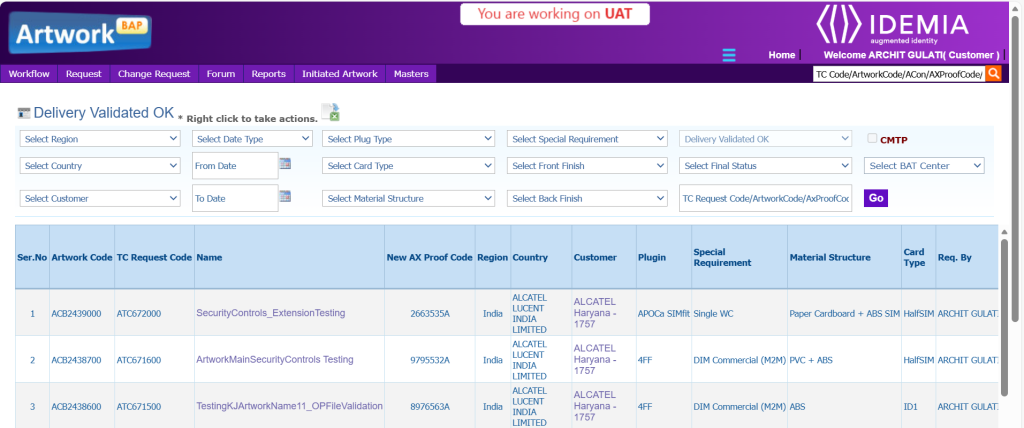Toggle the CMTP checkbox
The width and height of the screenshot is (1024, 428).
(x=872, y=139)
